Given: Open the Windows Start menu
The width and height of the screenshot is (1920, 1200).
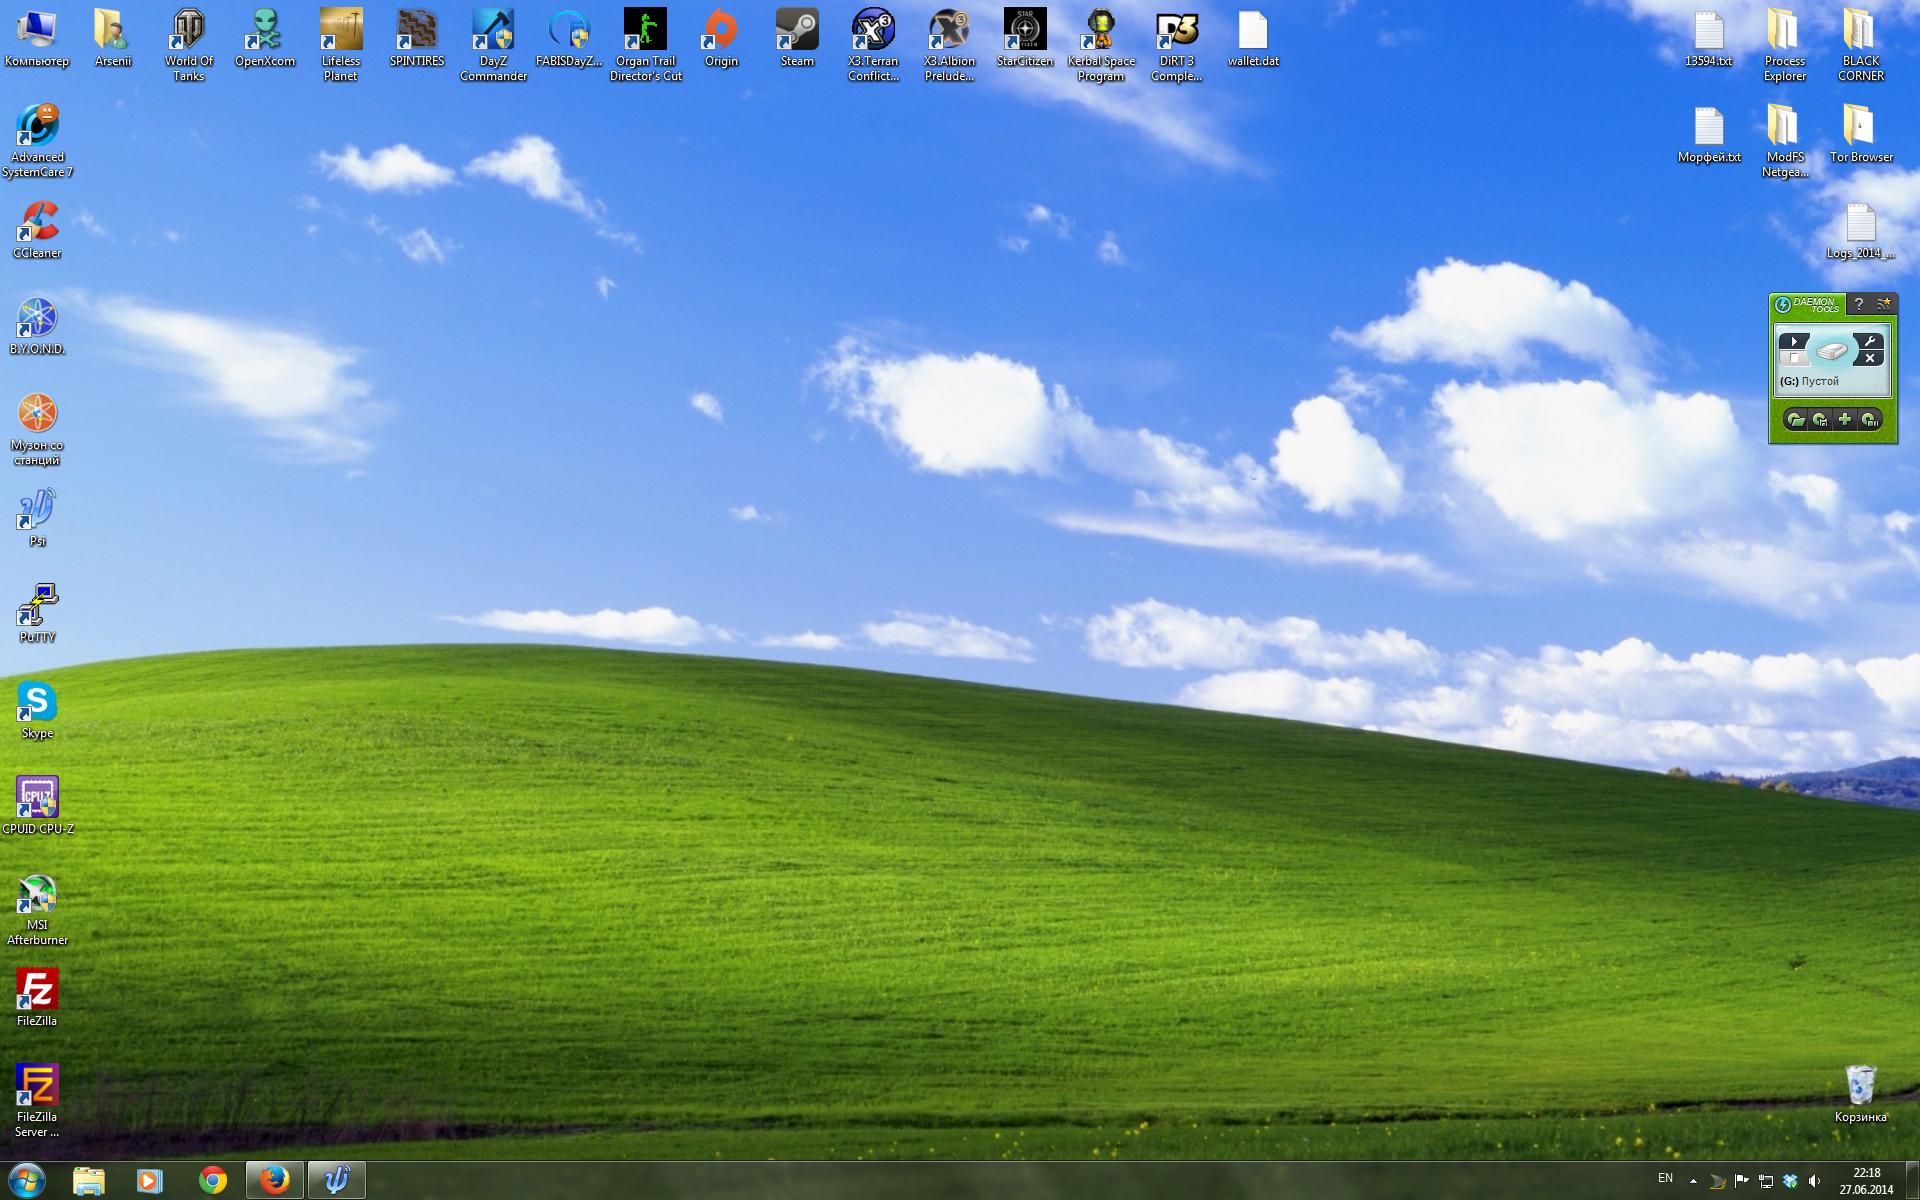Looking at the screenshot, I should pos(26,1181).
